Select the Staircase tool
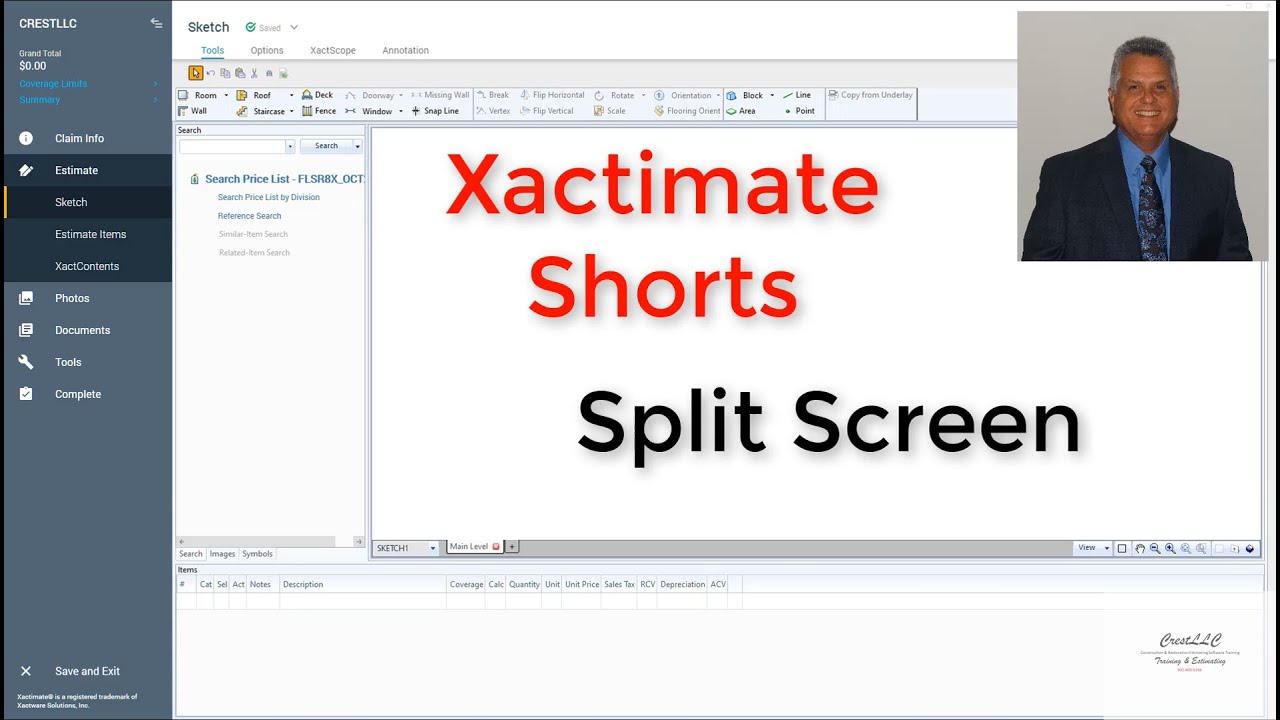 click(x=261, y=111)
